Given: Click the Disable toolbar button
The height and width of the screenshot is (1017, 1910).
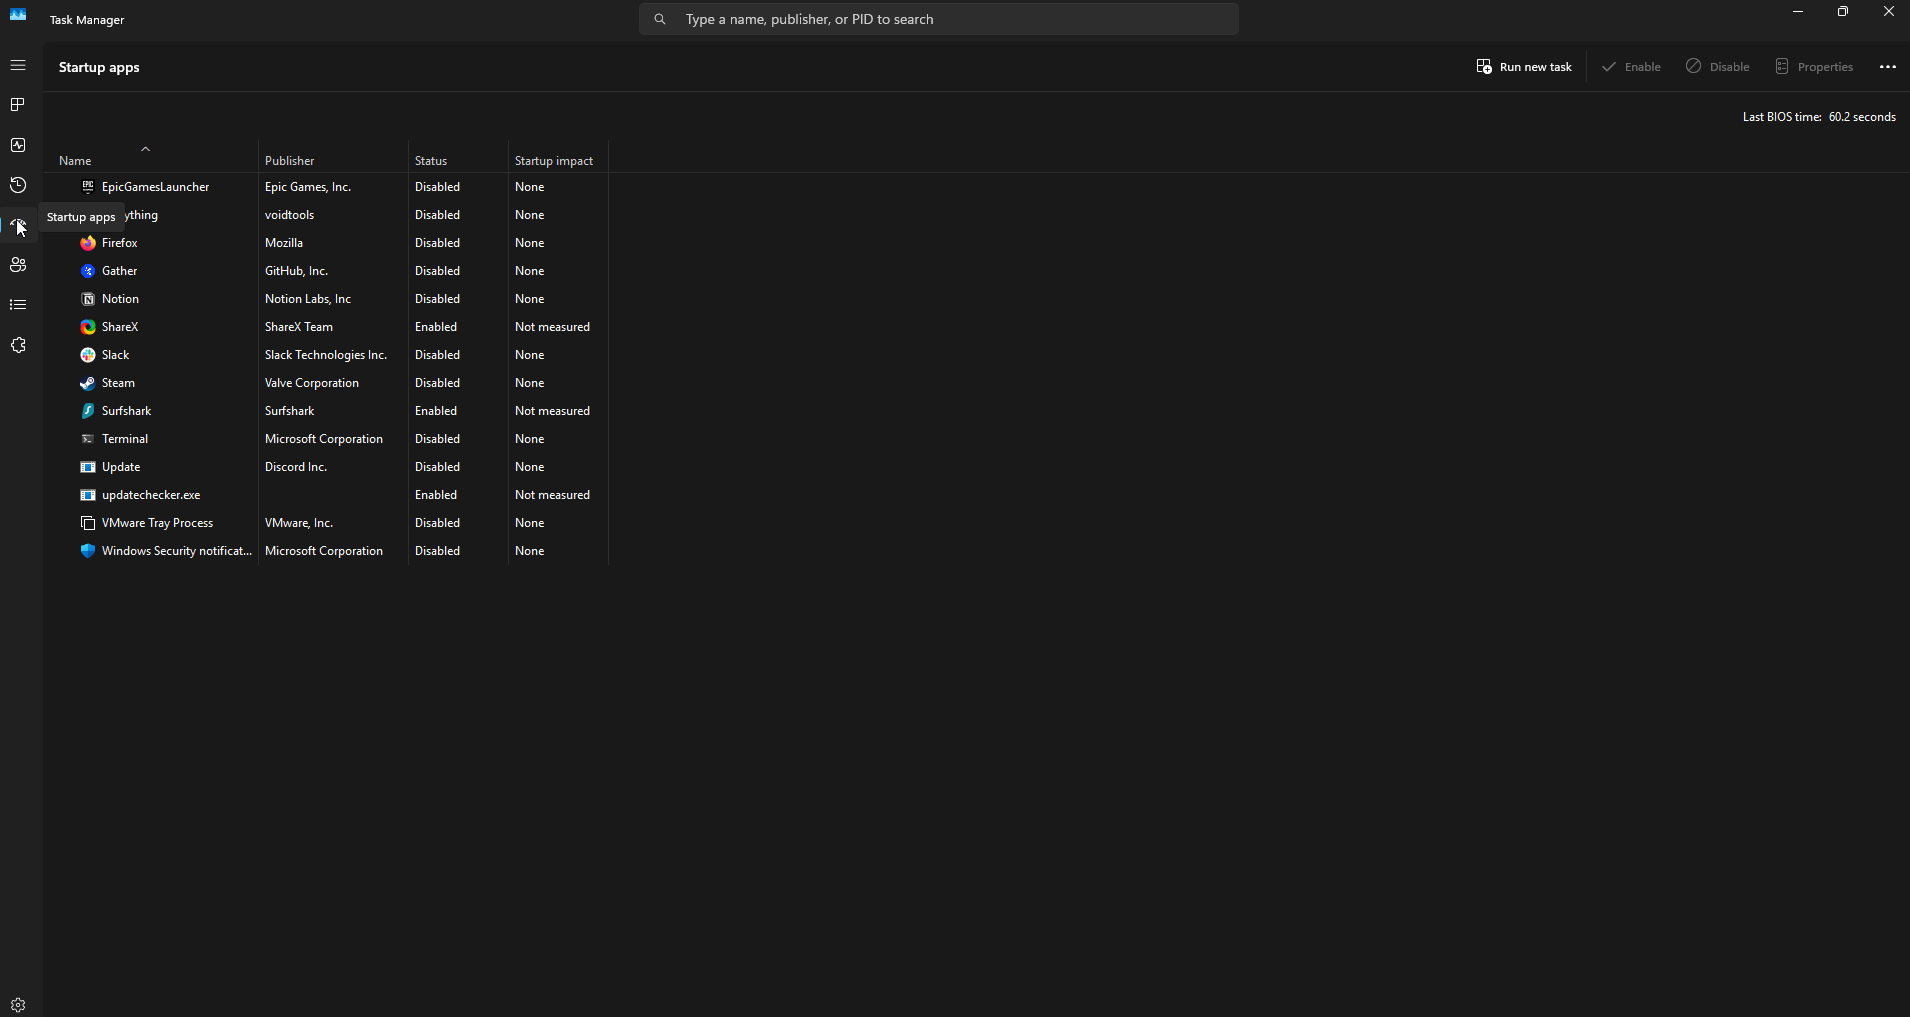Looking at the screenshot, I should coord(1717,67).
